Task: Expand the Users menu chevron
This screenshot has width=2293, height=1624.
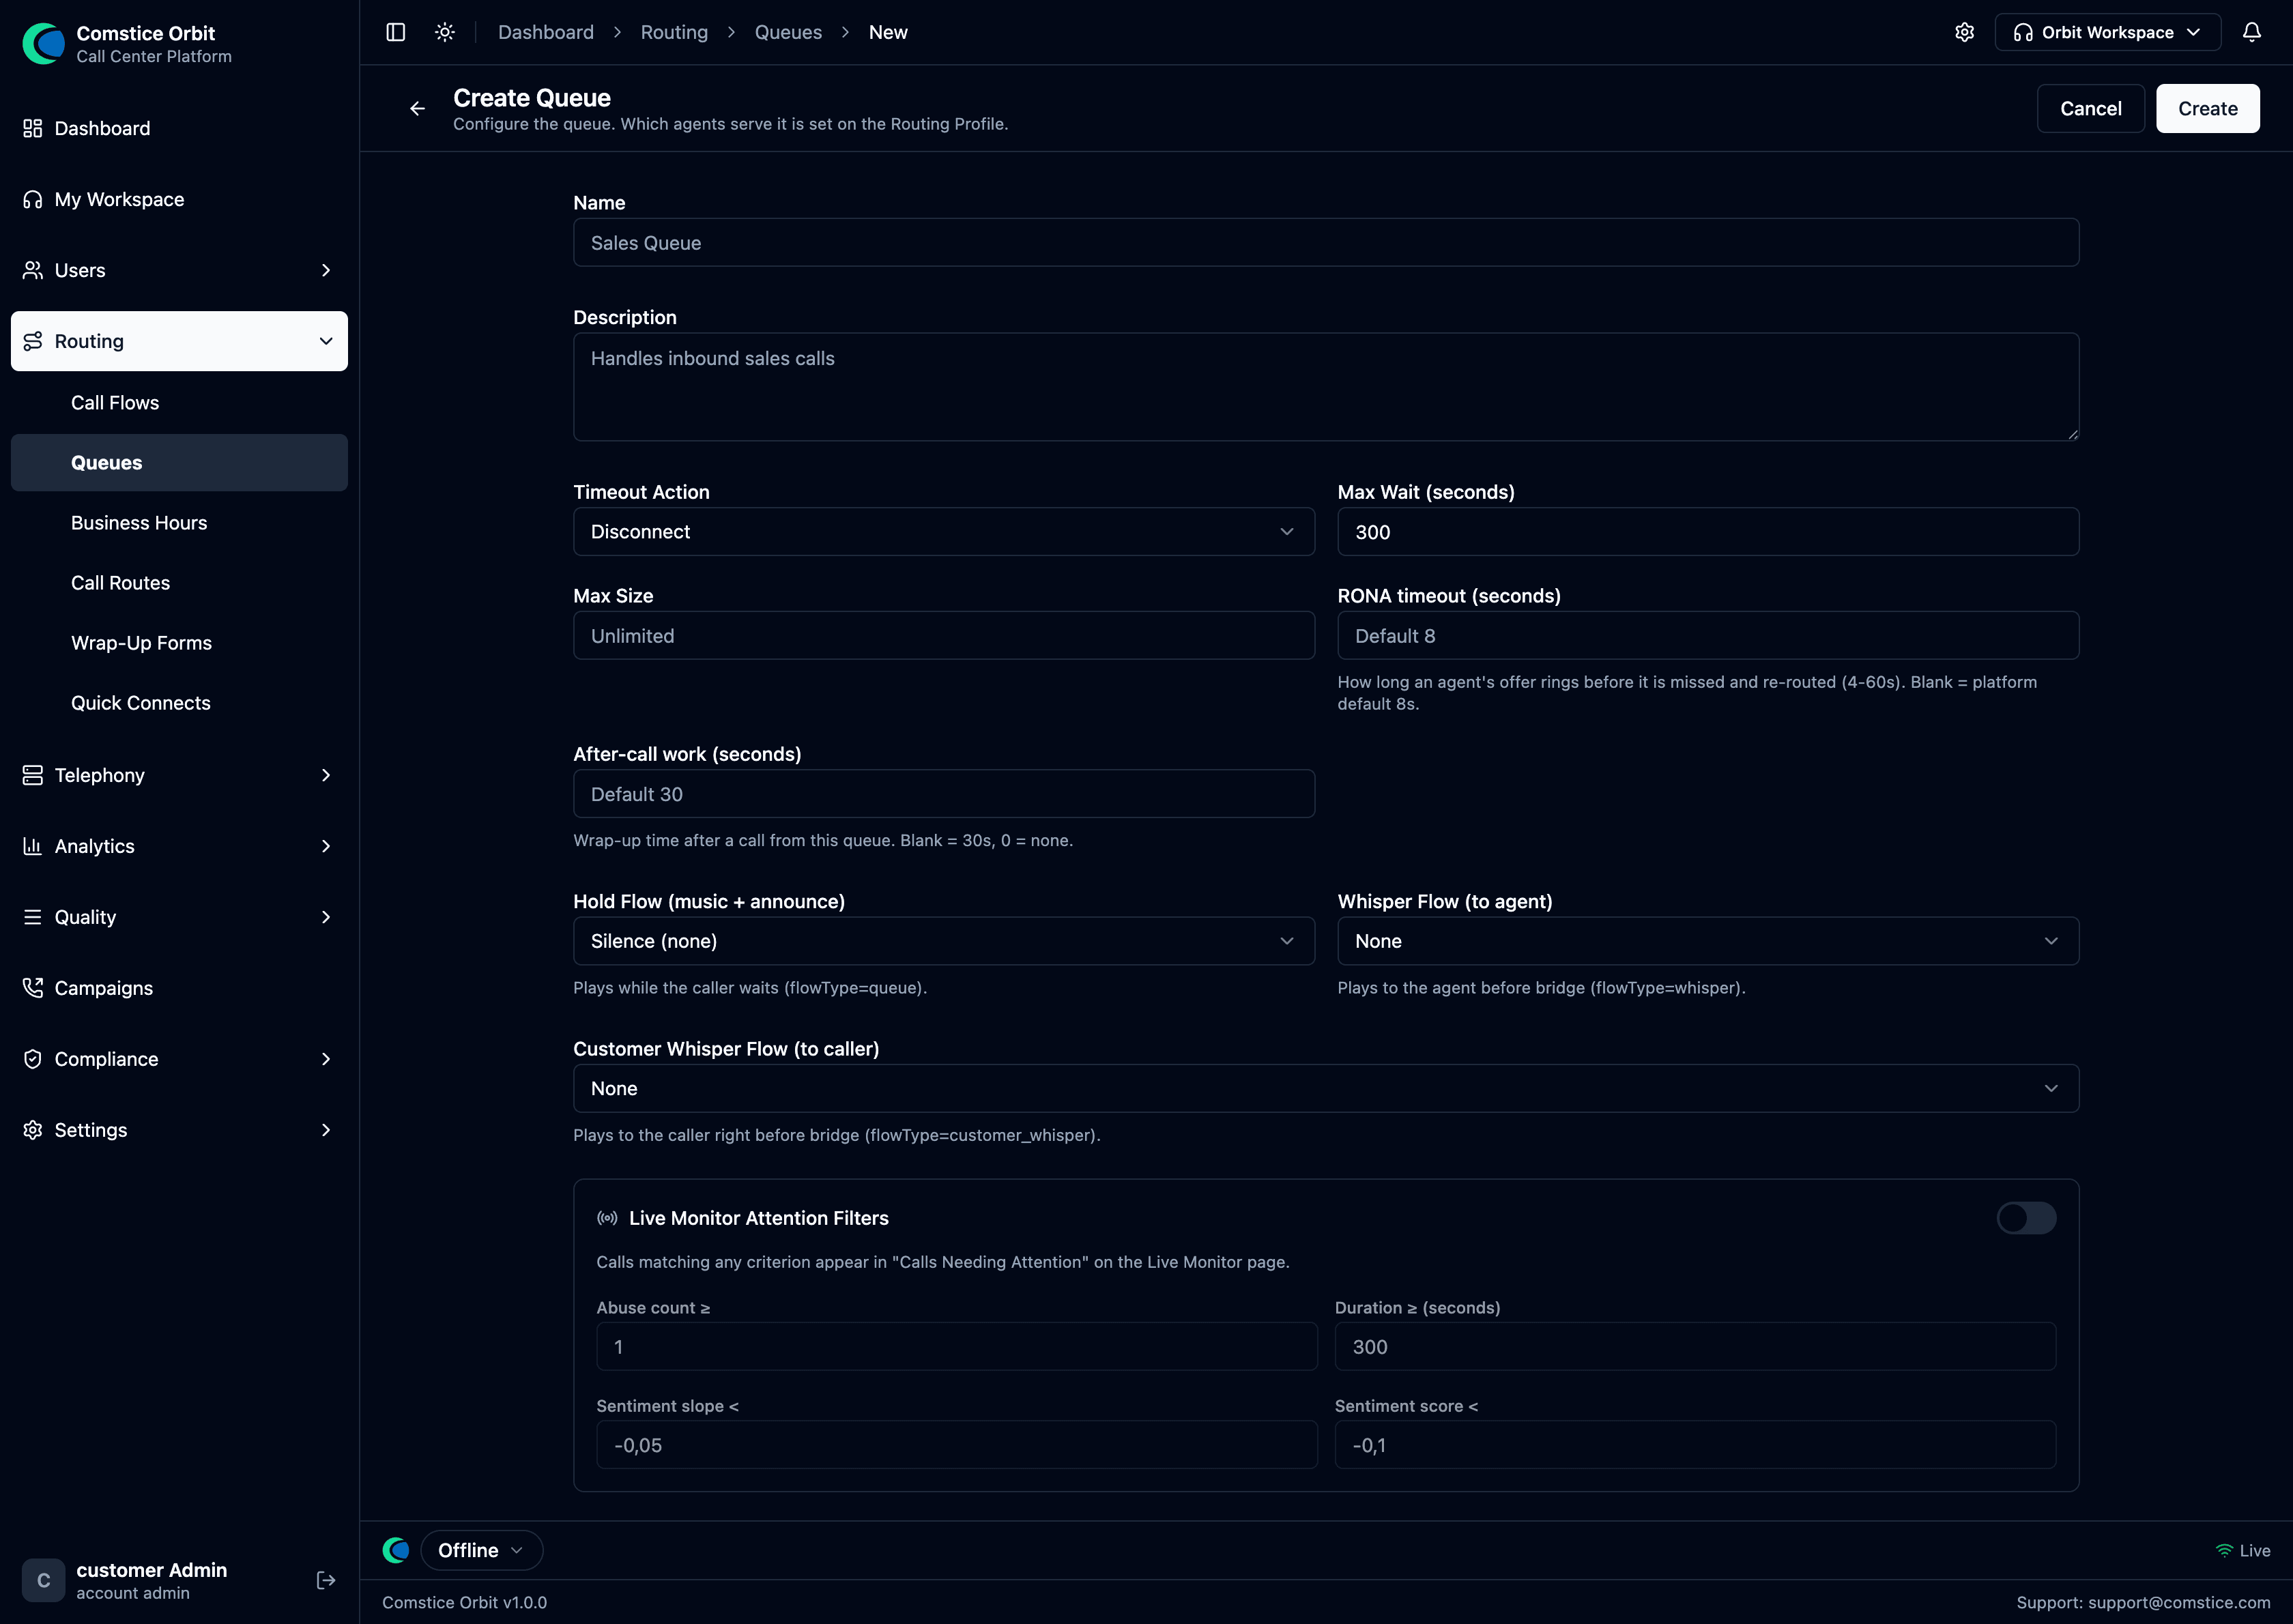Action: 326,270
